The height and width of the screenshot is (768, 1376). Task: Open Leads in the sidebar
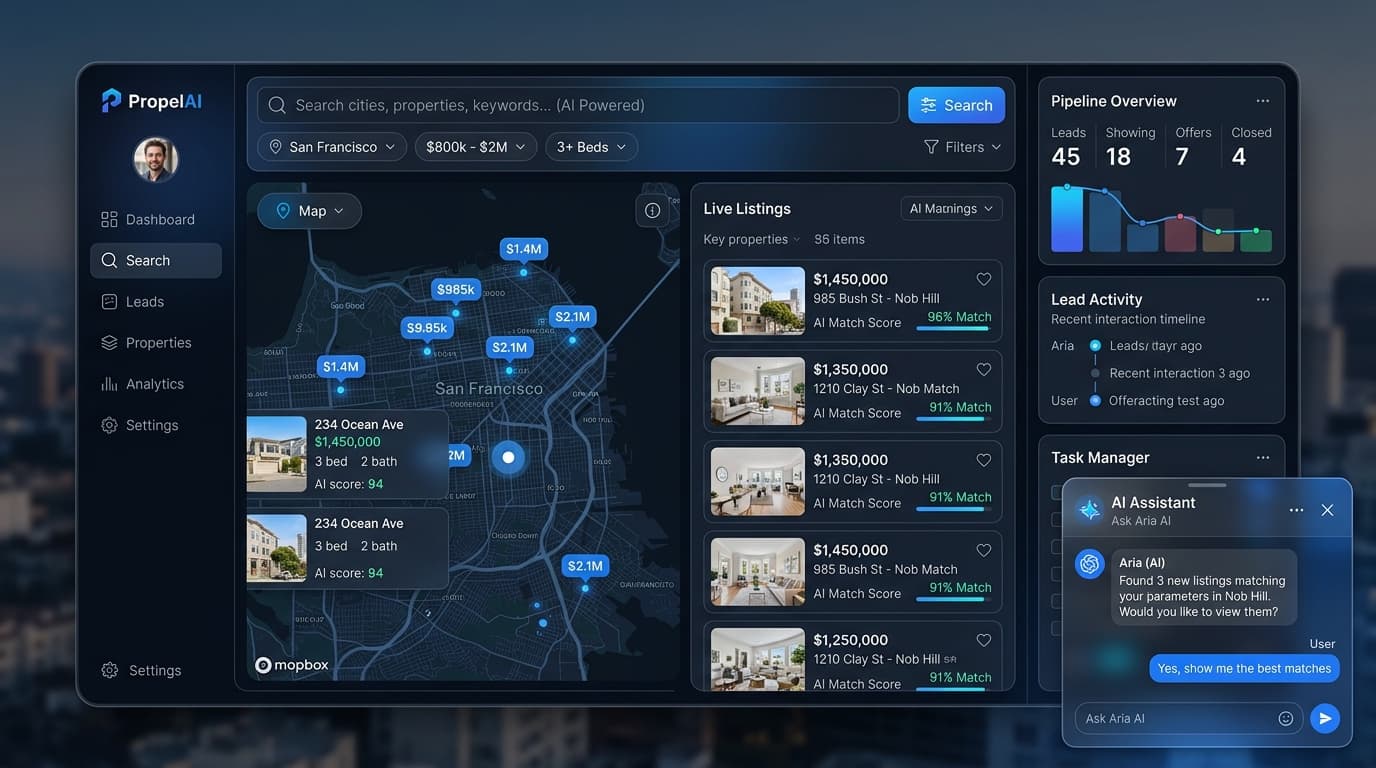coord(156,301)
